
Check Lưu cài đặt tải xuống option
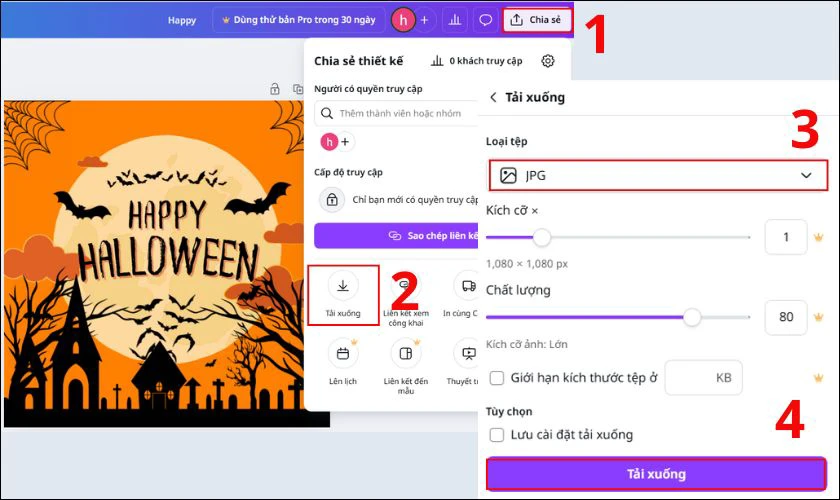(497, 435)
